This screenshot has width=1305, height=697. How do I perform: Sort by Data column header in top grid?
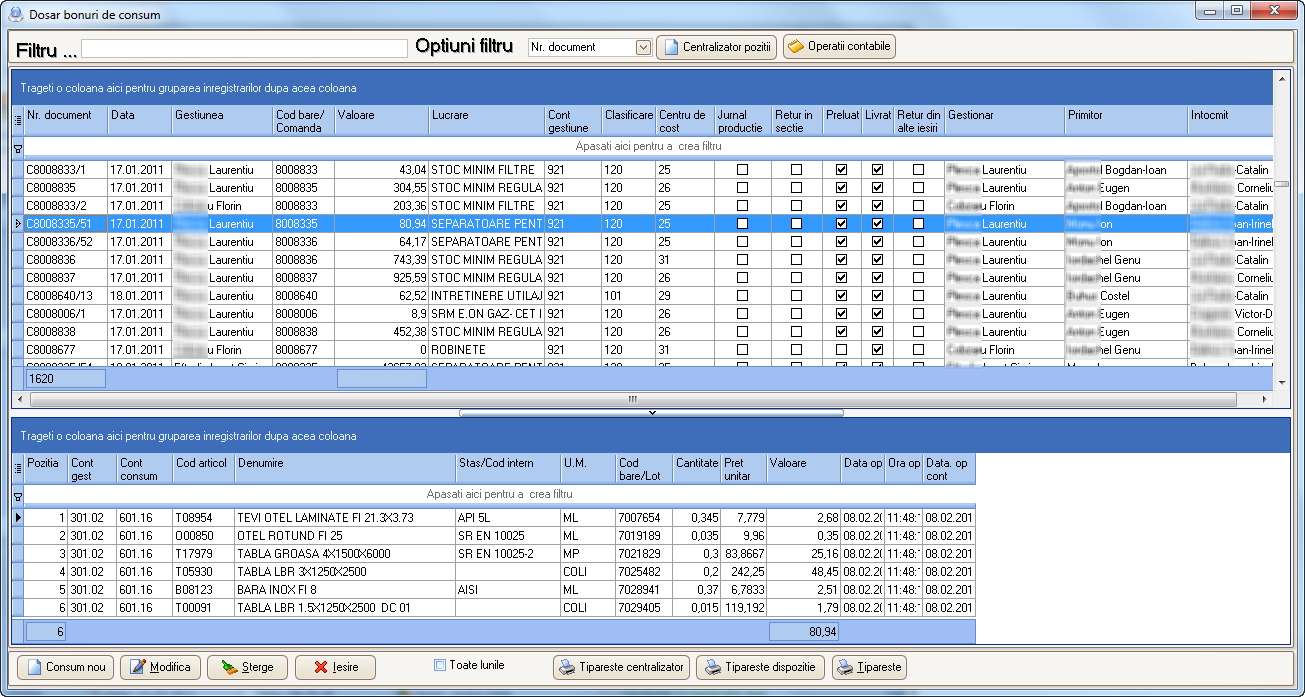[x=140, y=121]
